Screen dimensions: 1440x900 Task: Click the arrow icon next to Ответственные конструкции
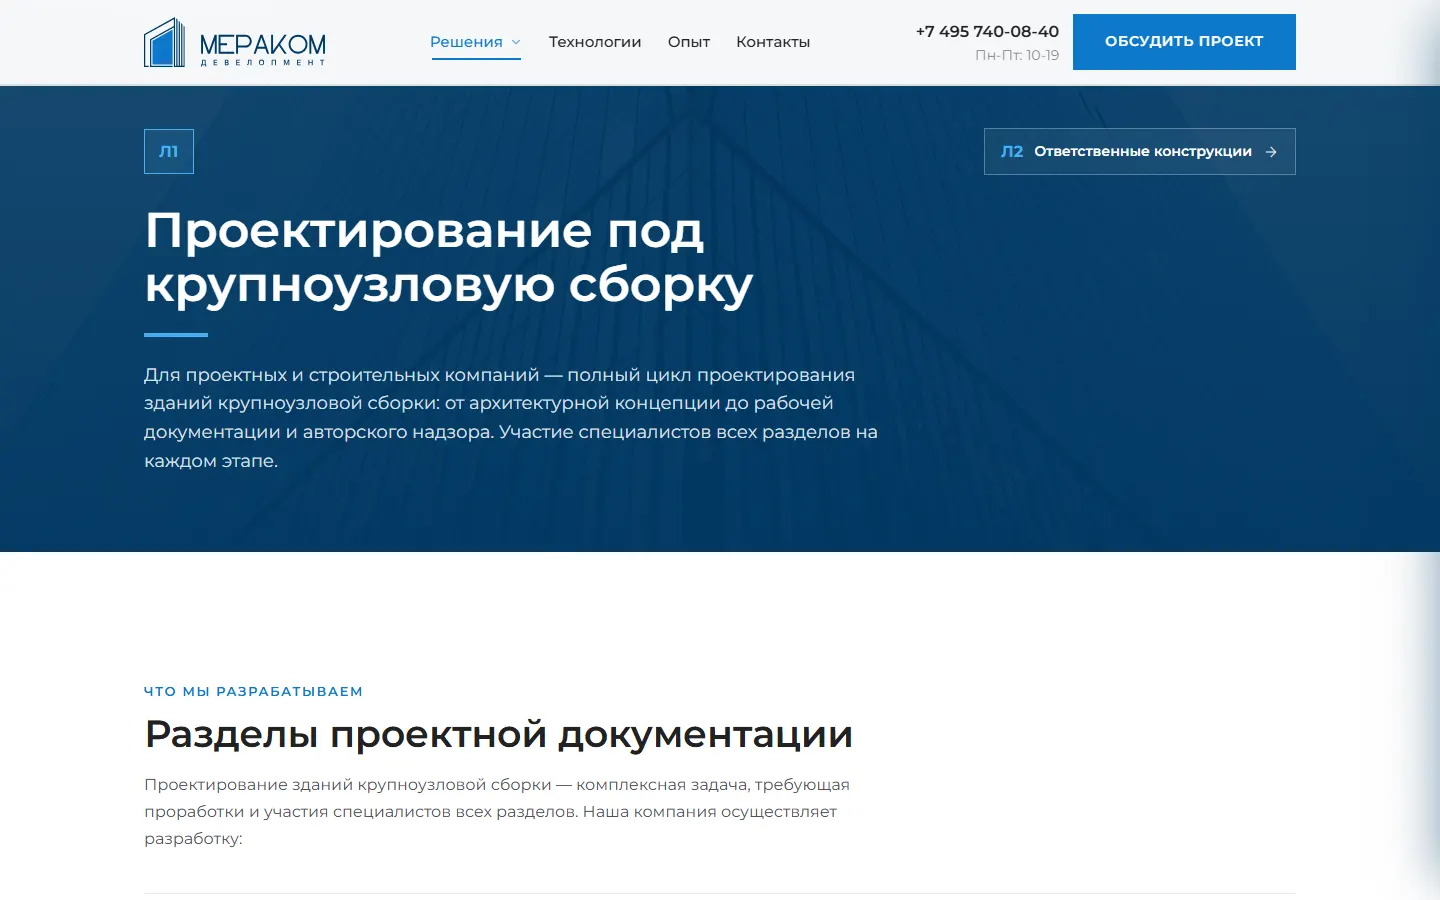click(1271, 152)
